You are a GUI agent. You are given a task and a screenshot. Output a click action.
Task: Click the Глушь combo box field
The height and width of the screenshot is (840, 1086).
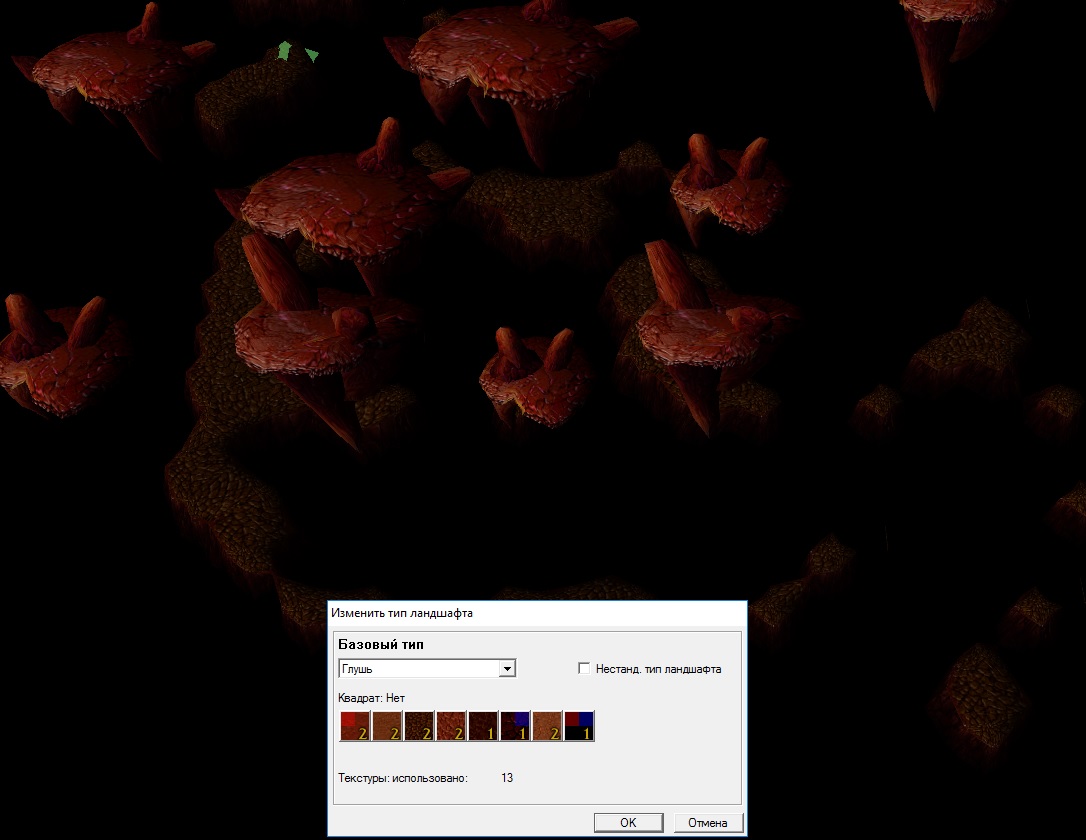tap(427, 669)
